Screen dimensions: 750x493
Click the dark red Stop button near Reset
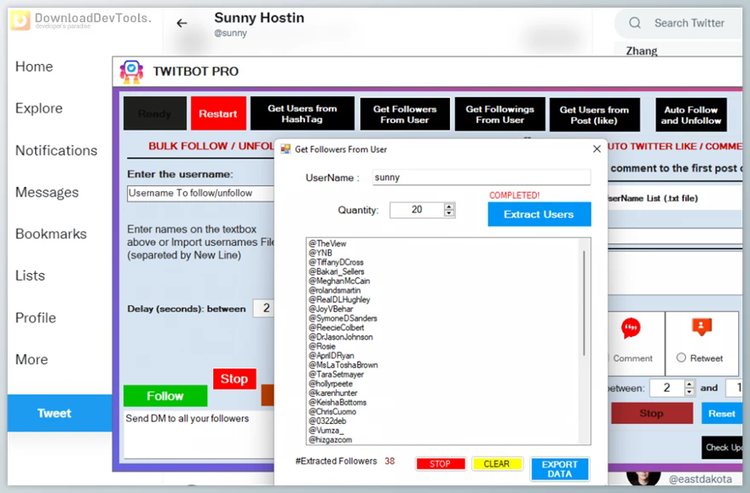651,413
